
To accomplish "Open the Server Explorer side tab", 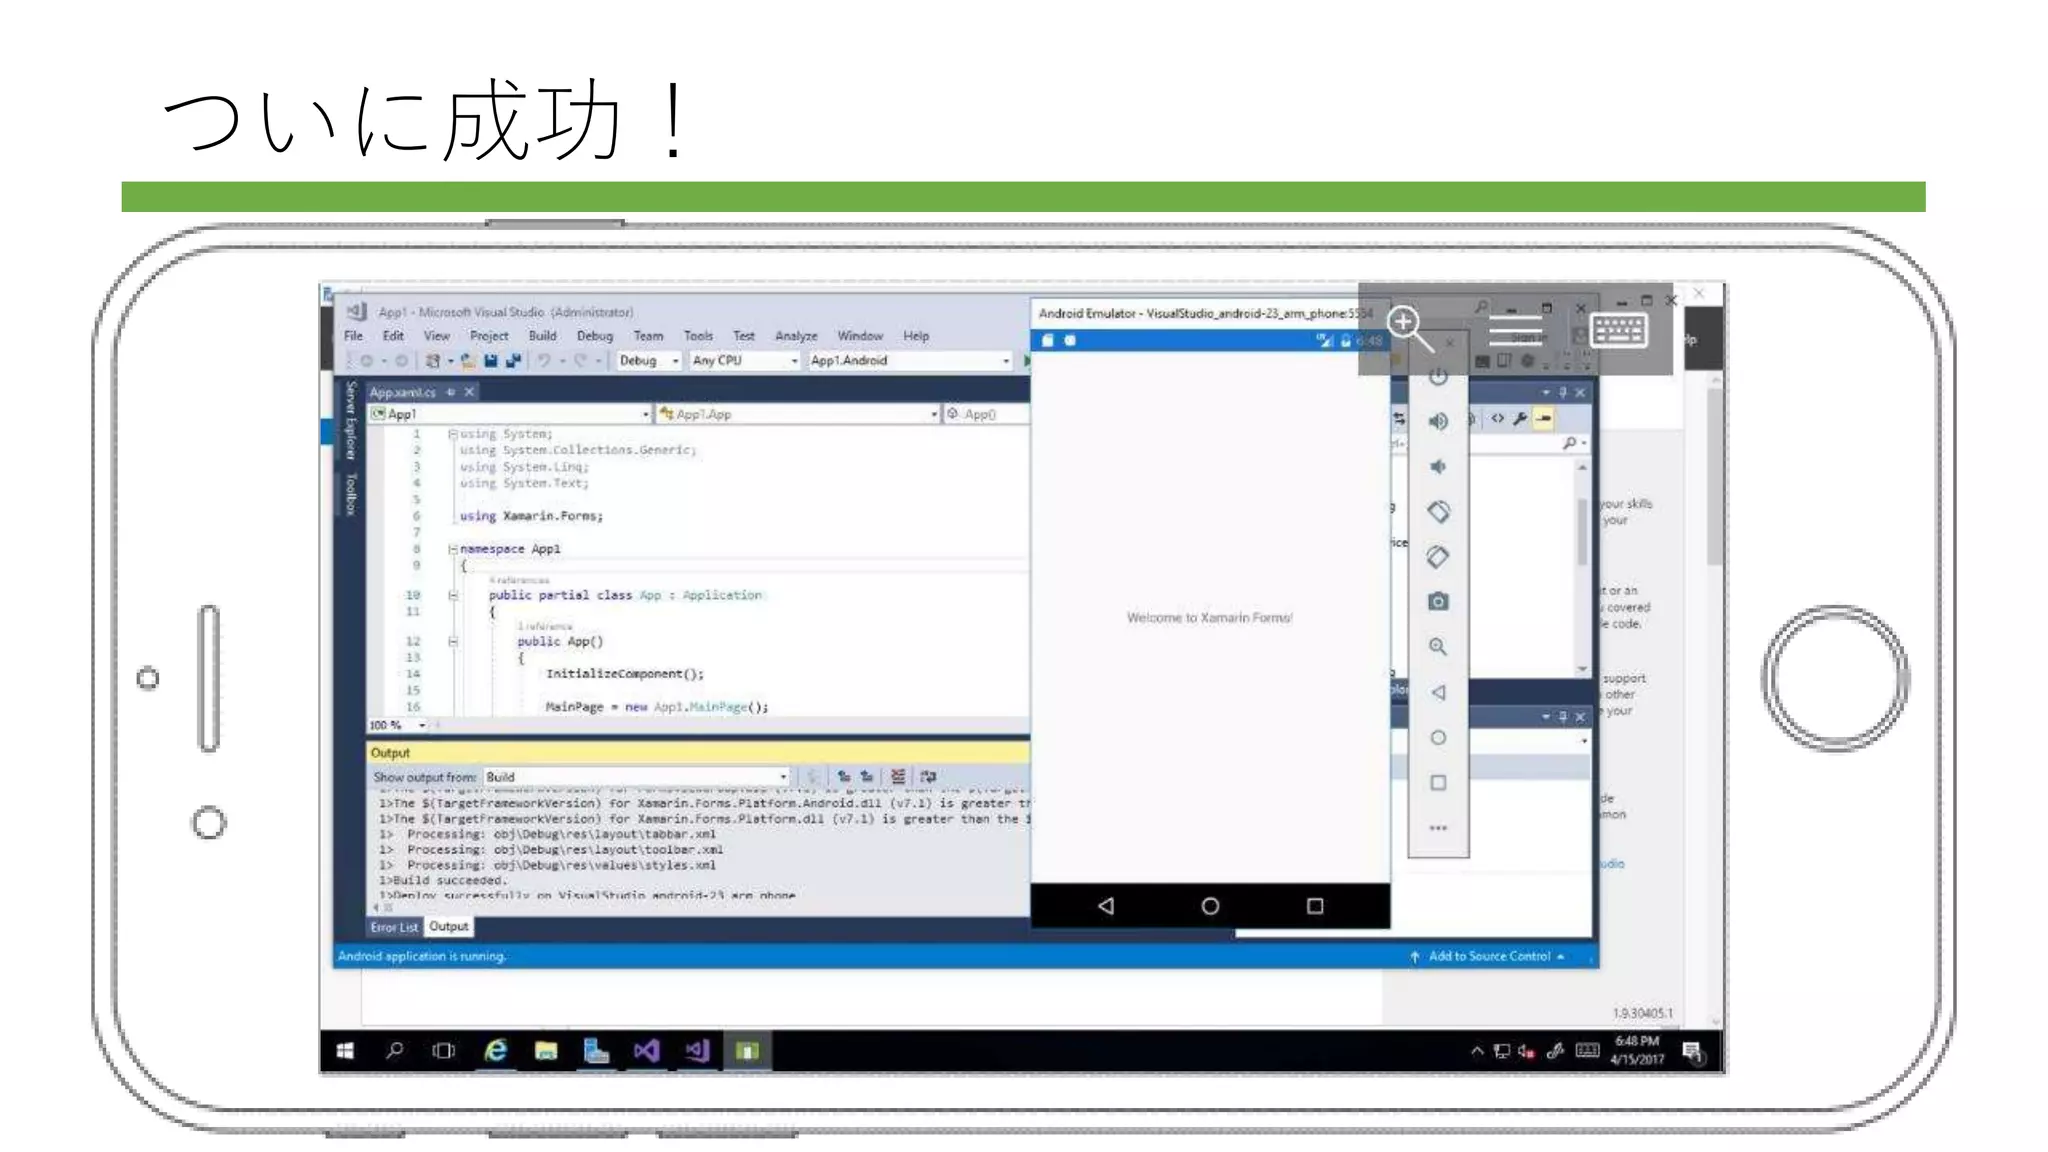I will [x=350, y=419].
